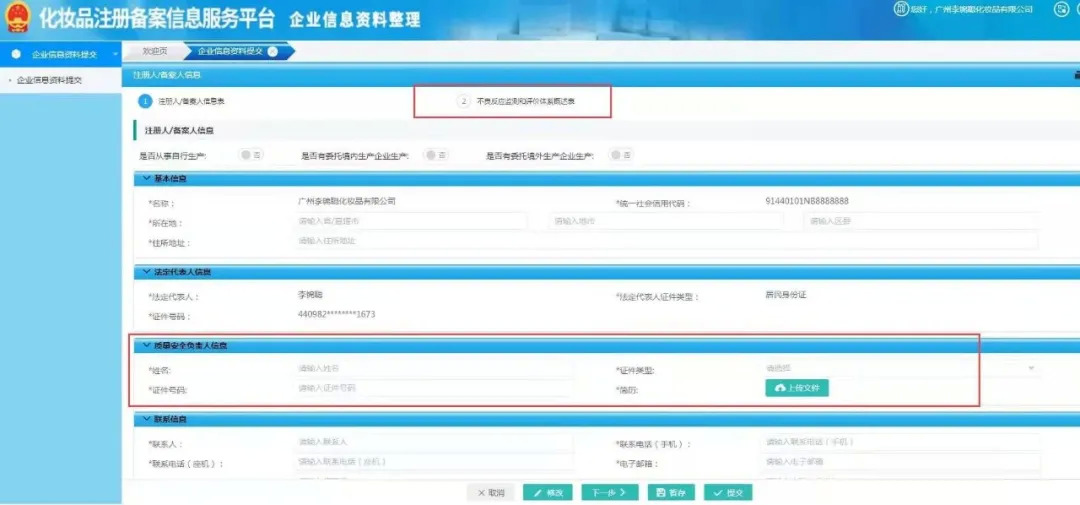The width and height of the screenshot is (1080, 505).
Task: Click the step 2 circle for 不良反应监测表
Action: click(463, 101)
